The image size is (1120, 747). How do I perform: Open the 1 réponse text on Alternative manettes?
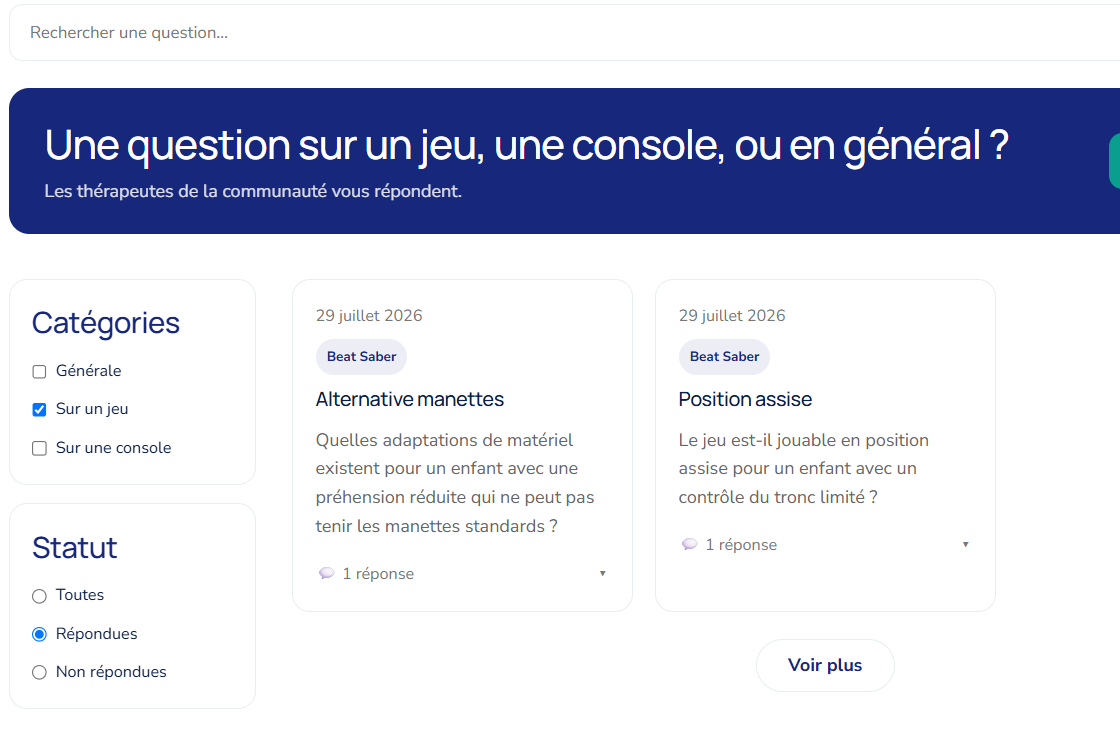(378, 573)
